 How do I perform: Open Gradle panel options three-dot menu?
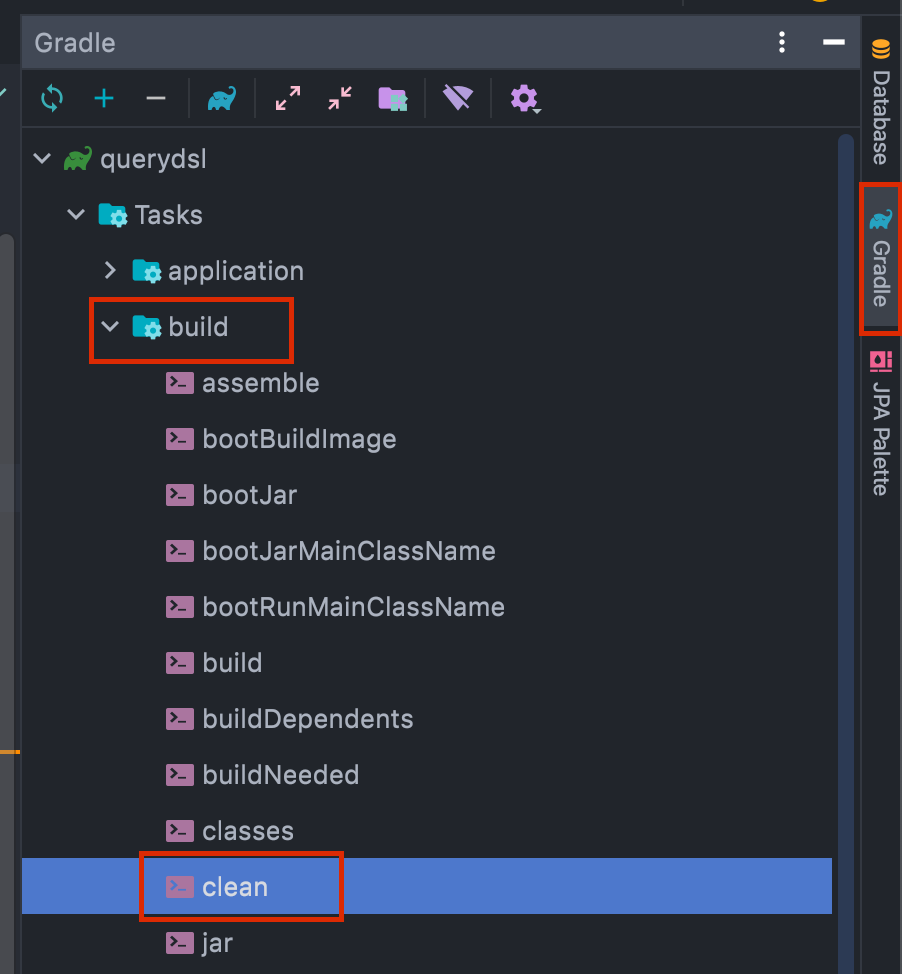(782, 43)
